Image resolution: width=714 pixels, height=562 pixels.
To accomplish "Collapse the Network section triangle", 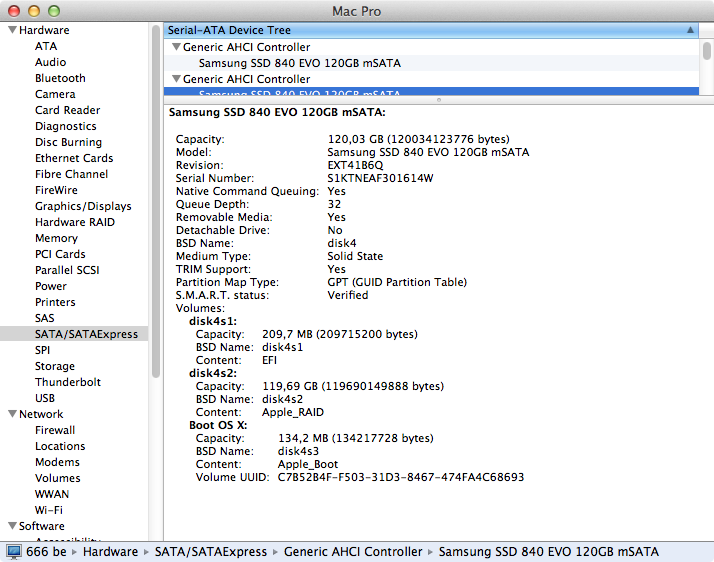I will tap(12, 414).
